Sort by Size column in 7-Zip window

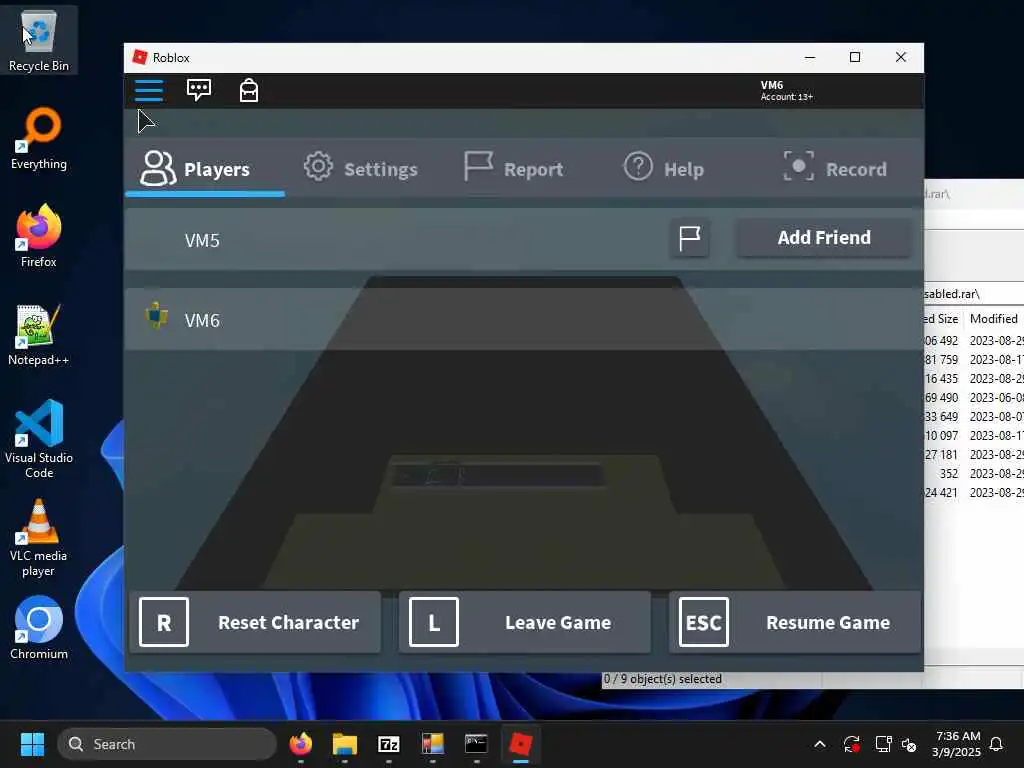click(x=942, y=319)
